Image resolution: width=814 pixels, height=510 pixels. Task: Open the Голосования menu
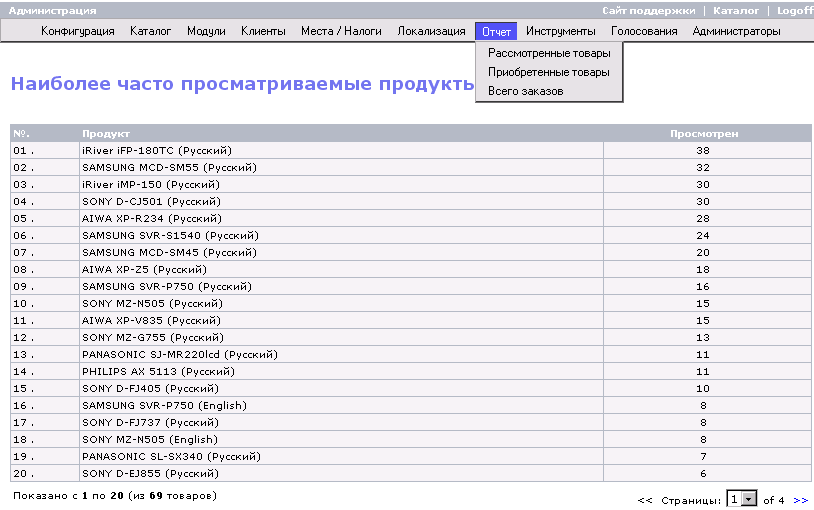pos(644,31)
